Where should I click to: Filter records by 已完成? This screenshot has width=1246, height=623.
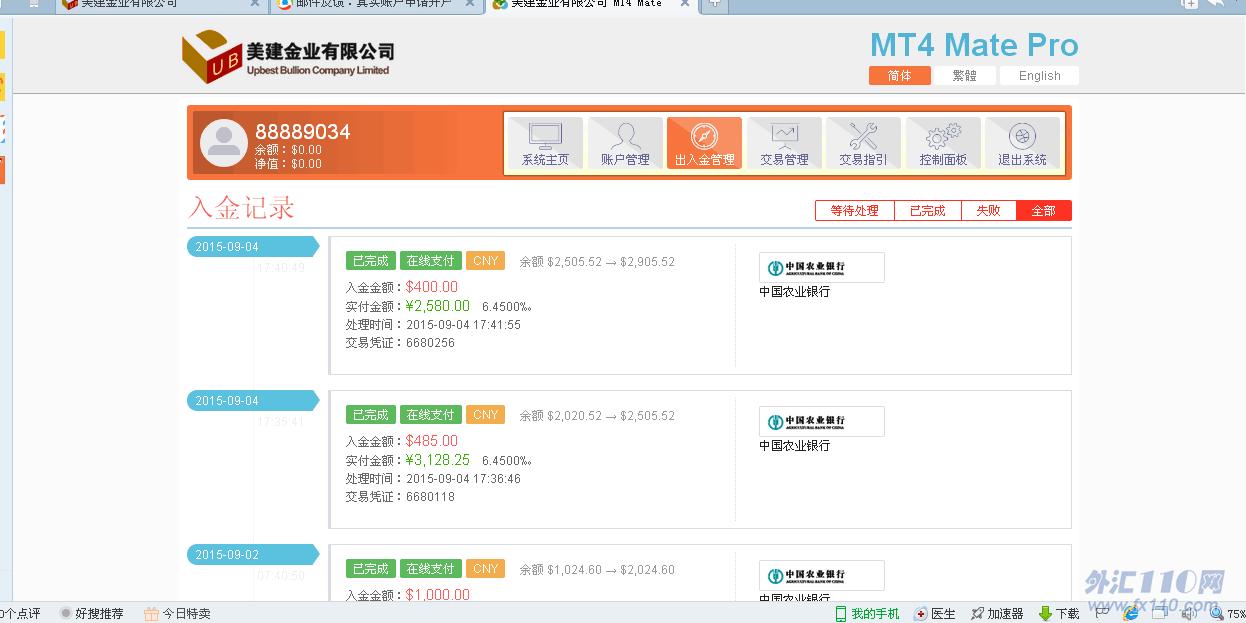point(927,210)
